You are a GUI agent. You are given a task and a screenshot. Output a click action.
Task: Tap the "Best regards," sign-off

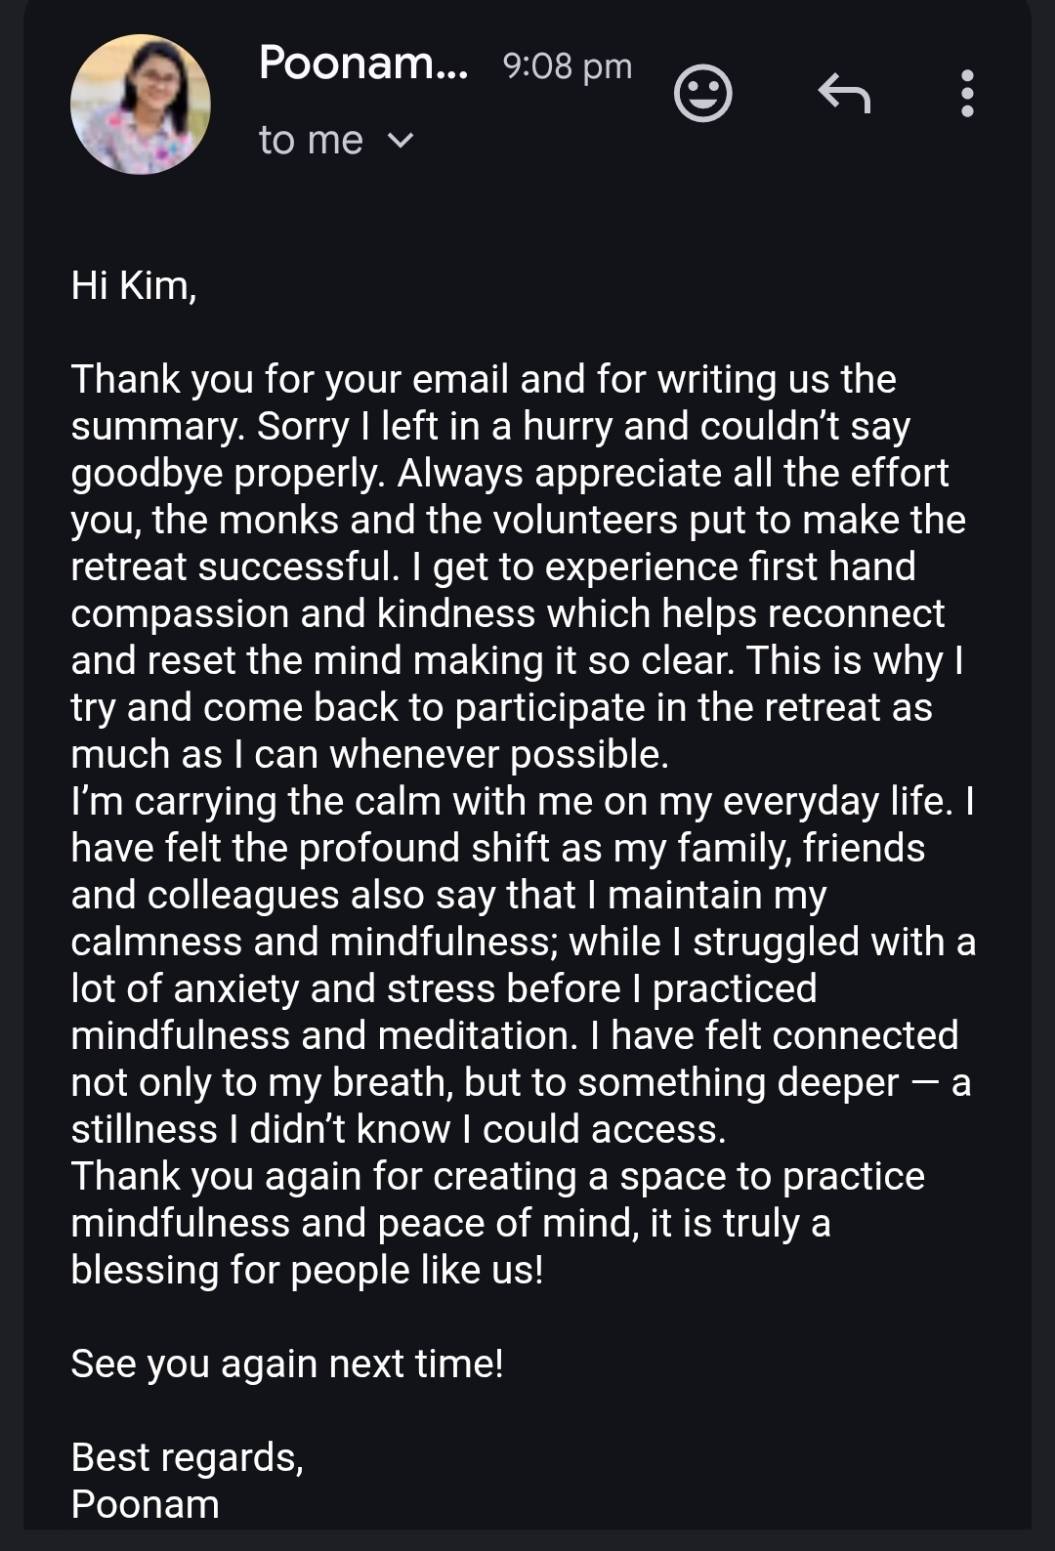pyautogui.click(x=187, y=1458)
